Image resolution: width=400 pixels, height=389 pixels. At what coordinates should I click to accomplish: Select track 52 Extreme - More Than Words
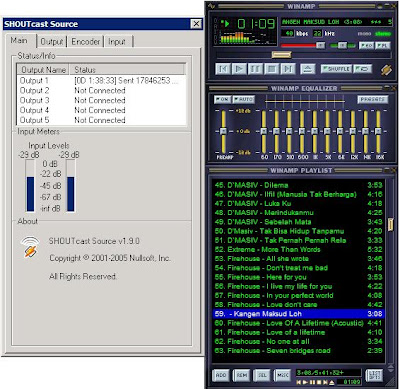298,249
